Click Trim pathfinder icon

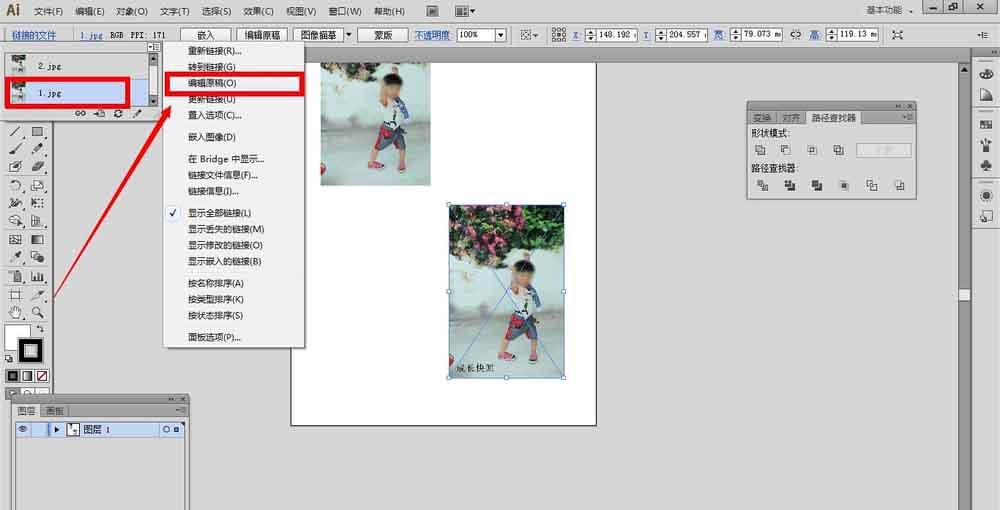[790, 186]
